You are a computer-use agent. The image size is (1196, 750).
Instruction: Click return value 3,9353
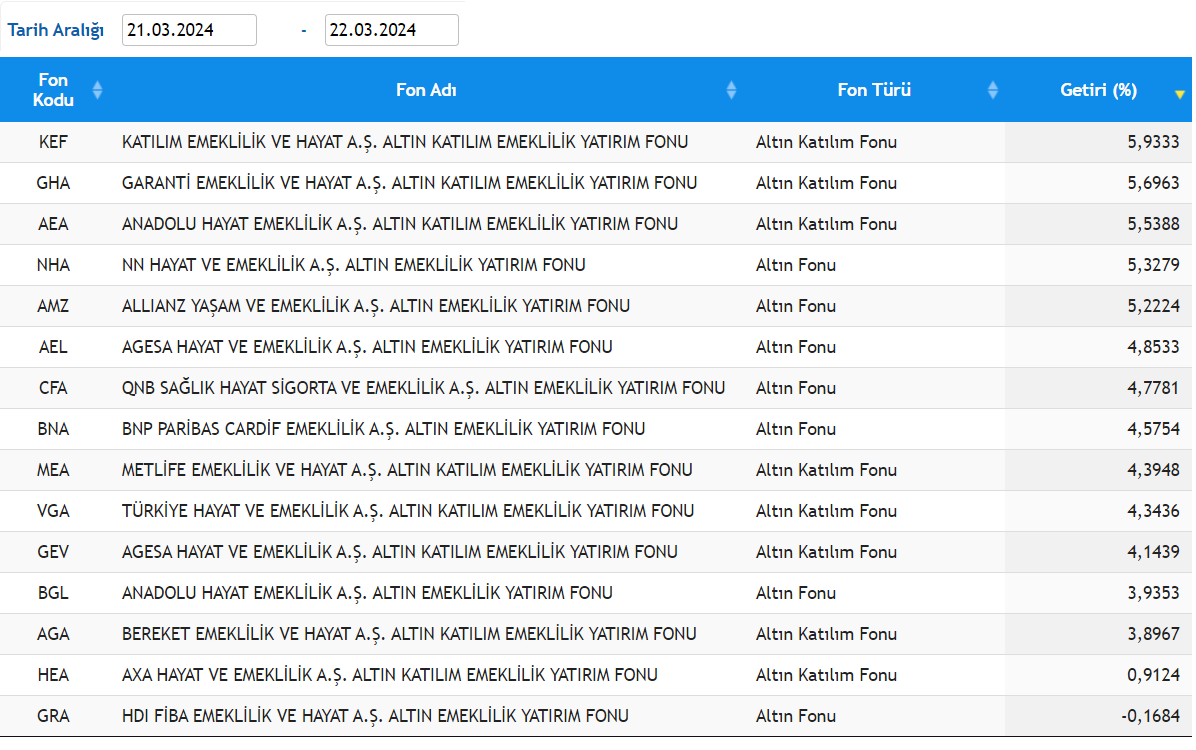(x=1153, y=594)
